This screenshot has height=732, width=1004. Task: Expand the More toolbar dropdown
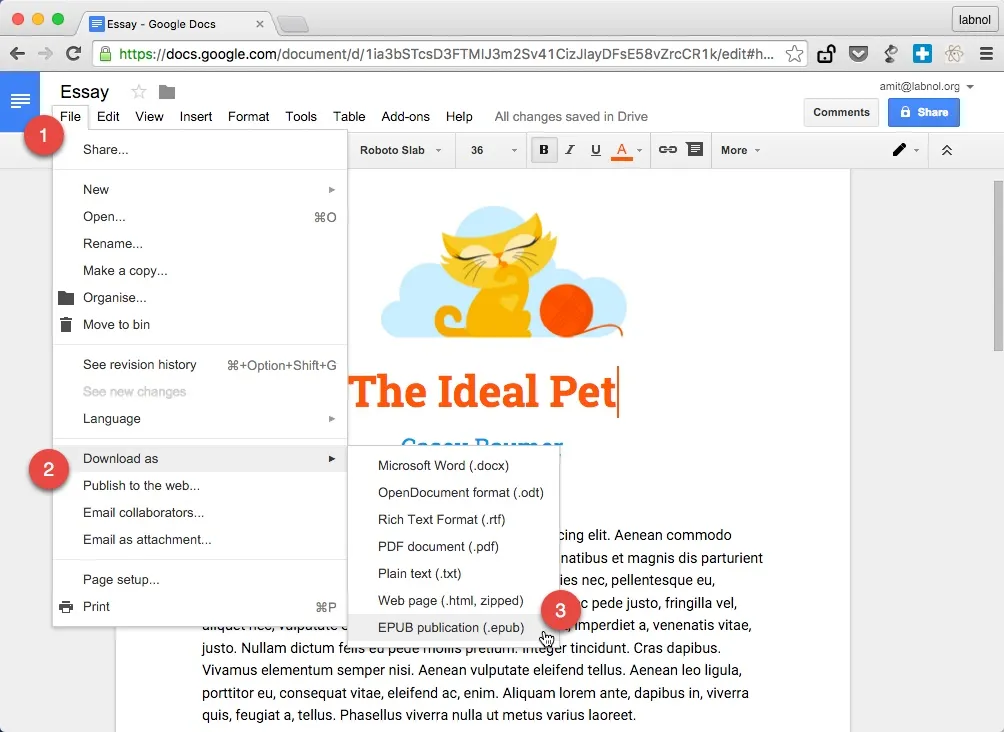pos(739,150)
